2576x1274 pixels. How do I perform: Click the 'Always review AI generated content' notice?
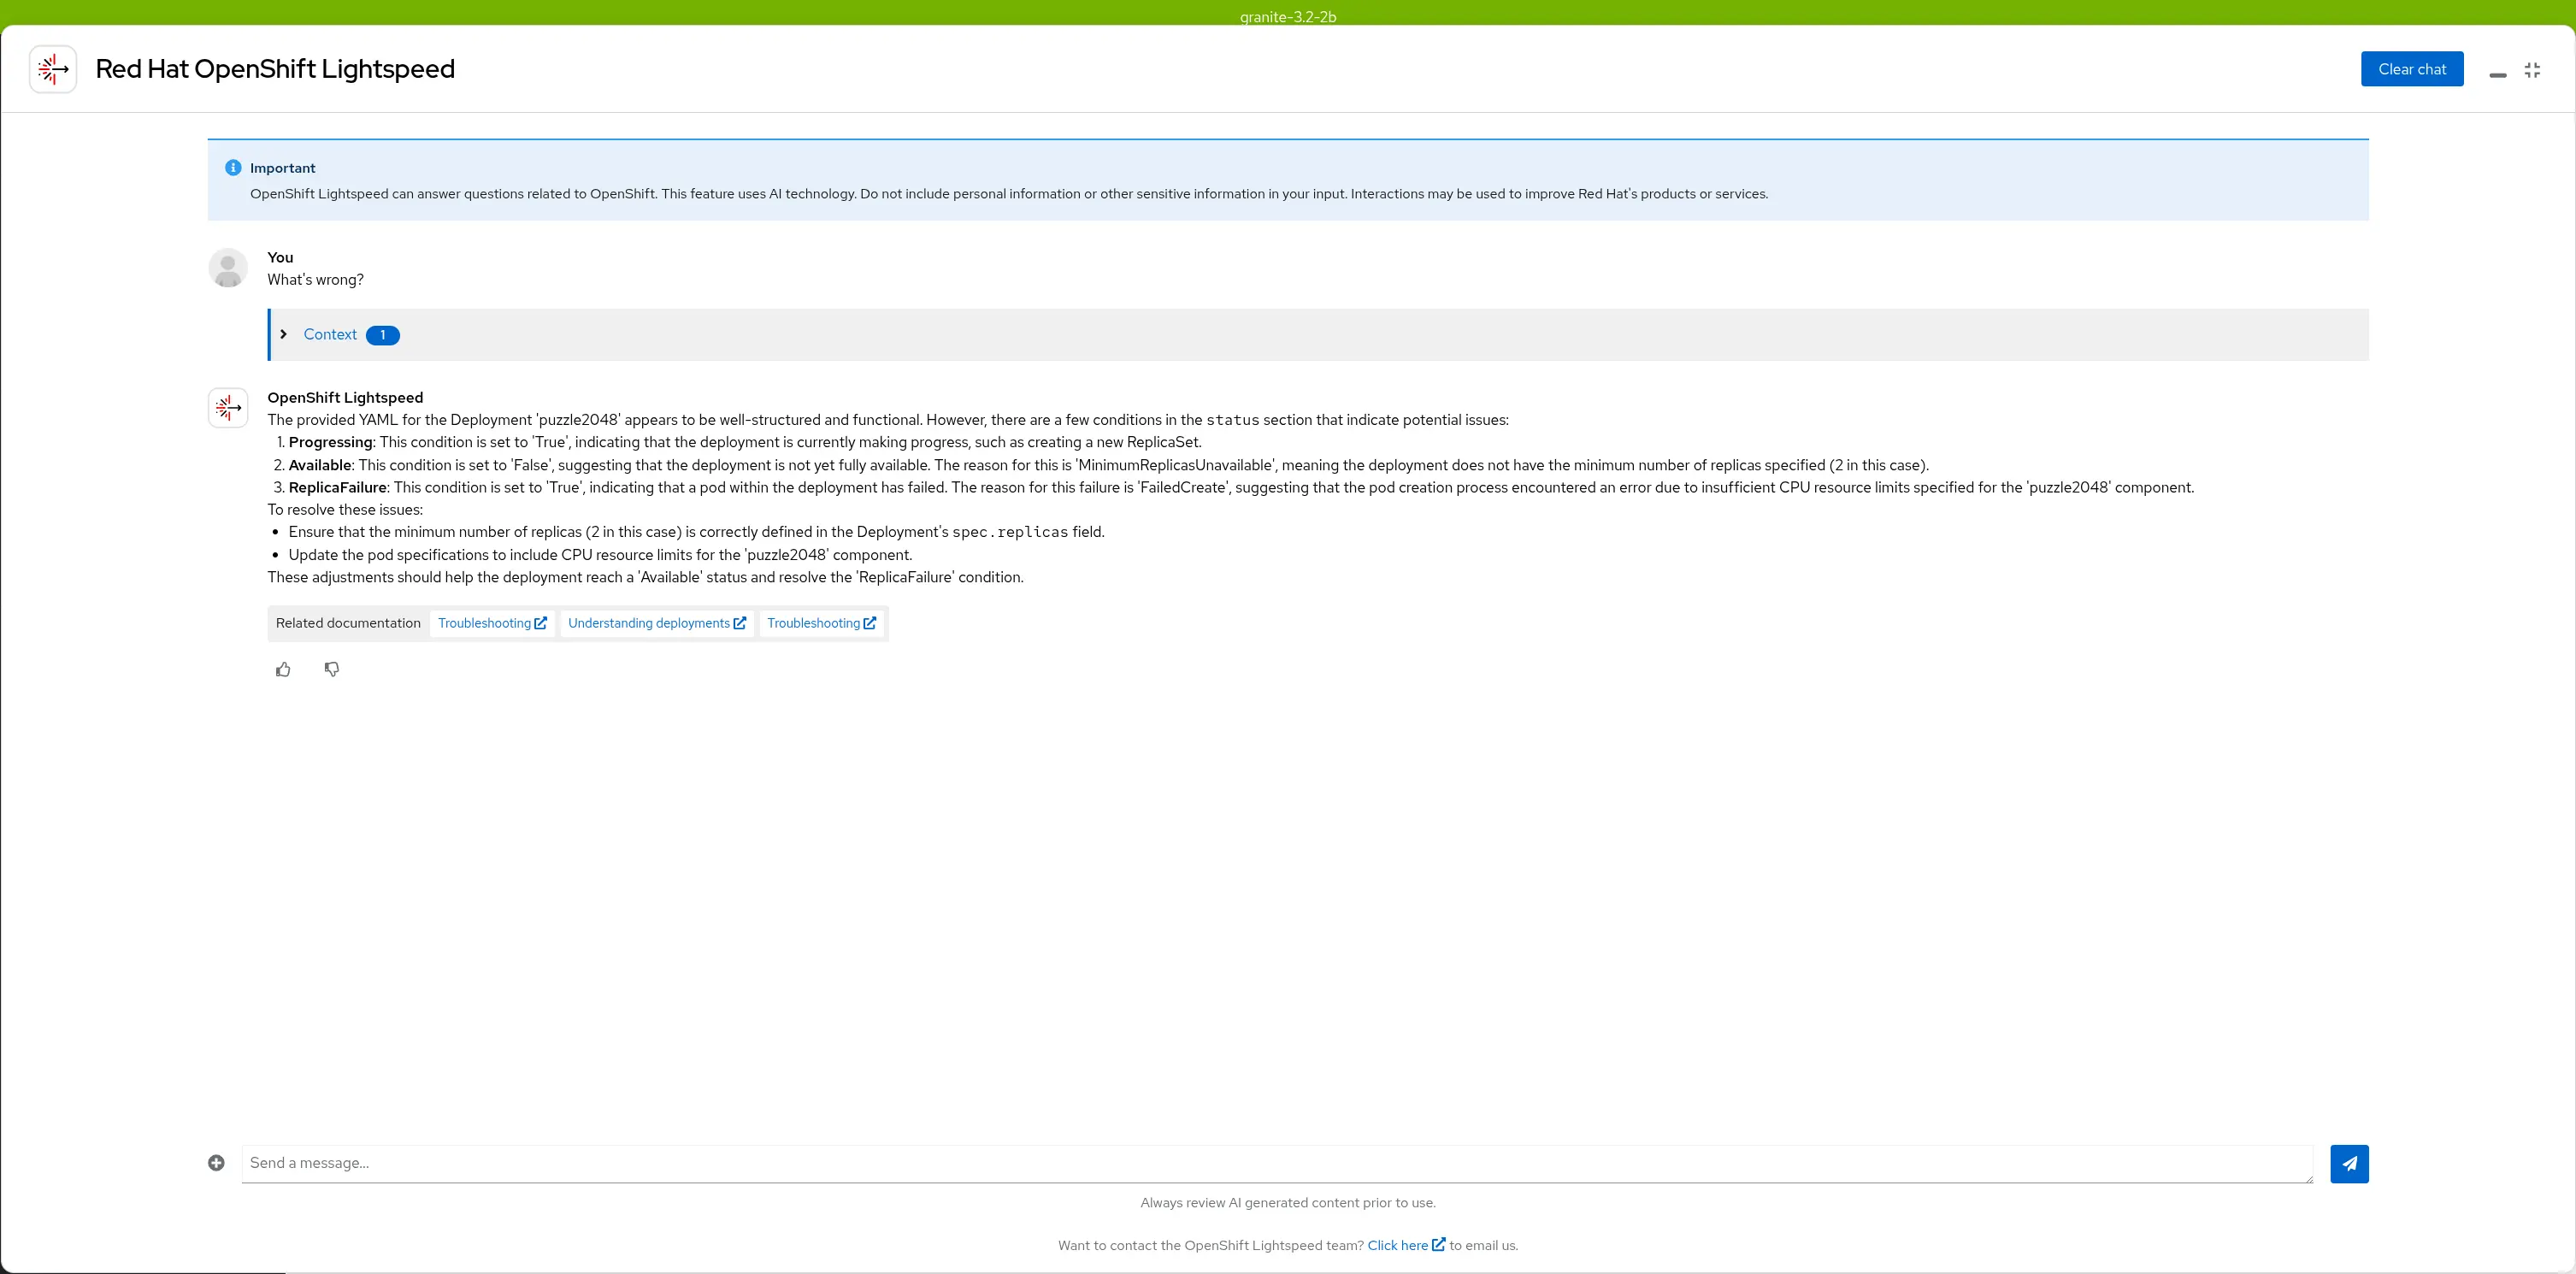(1288, 1203)
